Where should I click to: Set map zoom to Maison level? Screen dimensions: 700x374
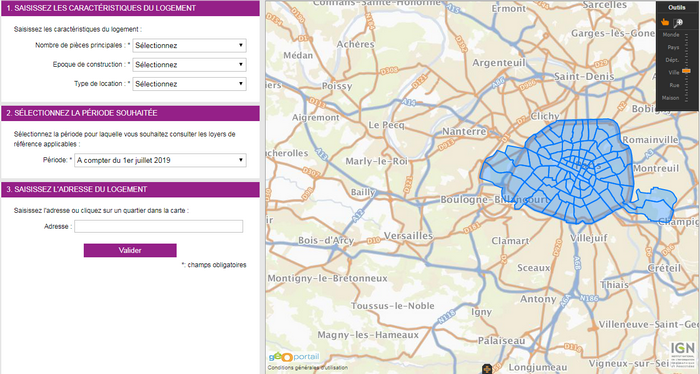point(670,98)
